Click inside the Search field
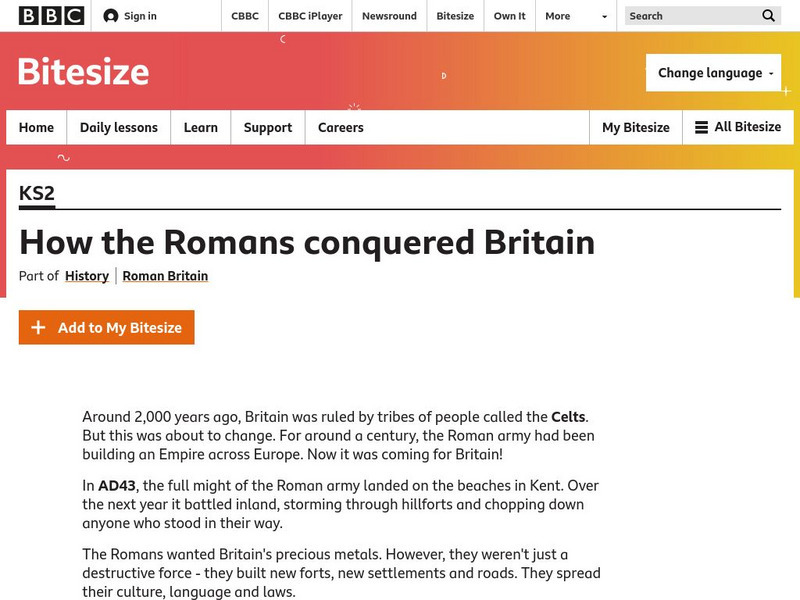Viewport: 800px width, 600px height. click(x=680, y=16)
